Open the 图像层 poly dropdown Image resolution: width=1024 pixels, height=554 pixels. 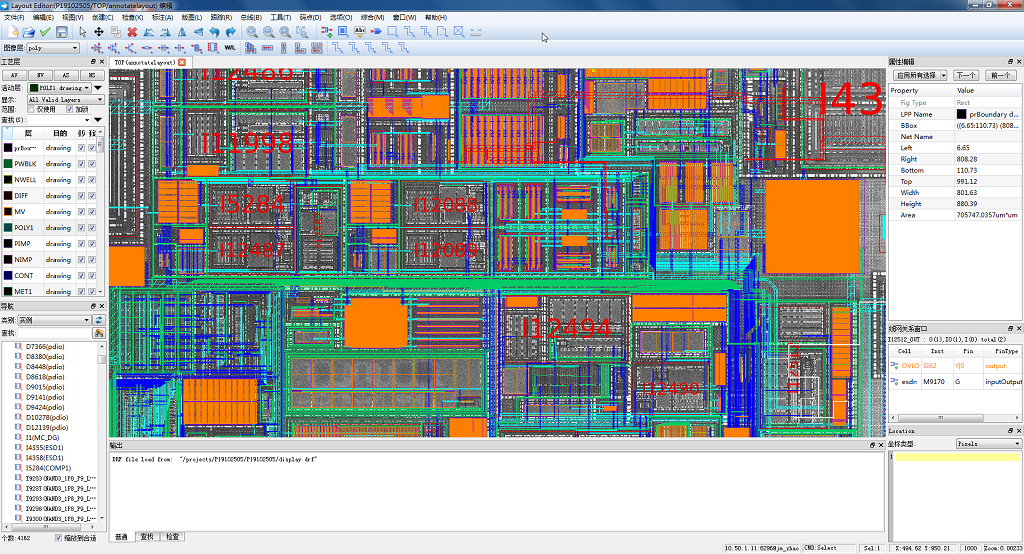pos(53,48)
